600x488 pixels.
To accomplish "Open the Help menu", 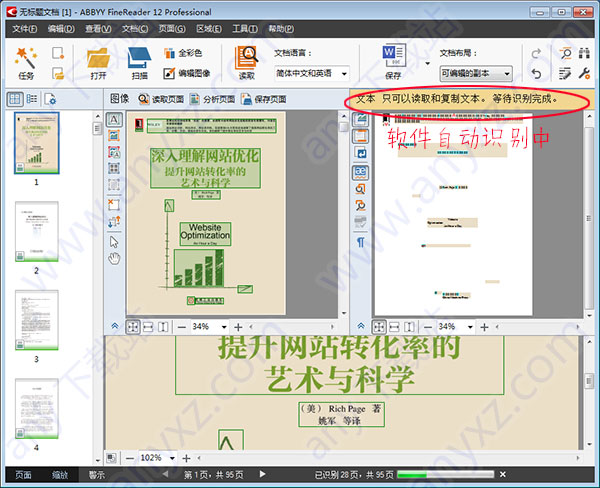I will pos(281,29).
